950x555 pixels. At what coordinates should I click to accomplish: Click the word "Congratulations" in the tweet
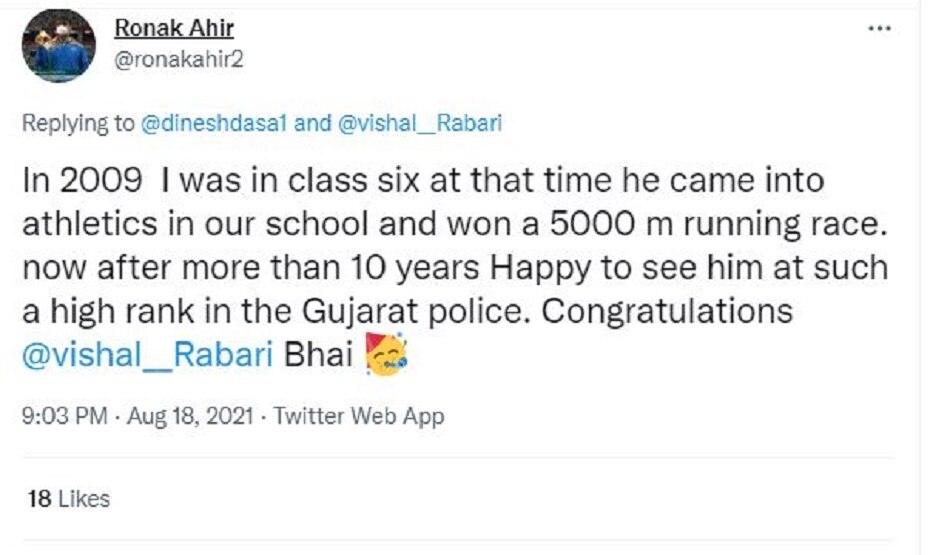coord(667,311)
